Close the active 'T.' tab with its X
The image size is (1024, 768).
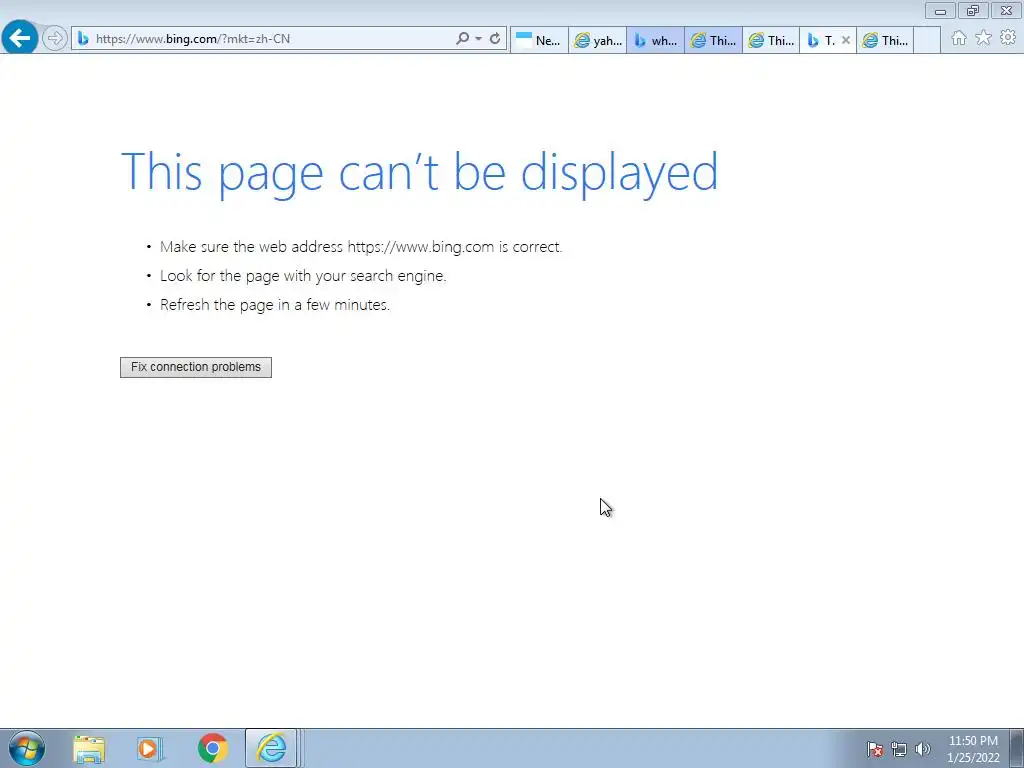[846, 40]
